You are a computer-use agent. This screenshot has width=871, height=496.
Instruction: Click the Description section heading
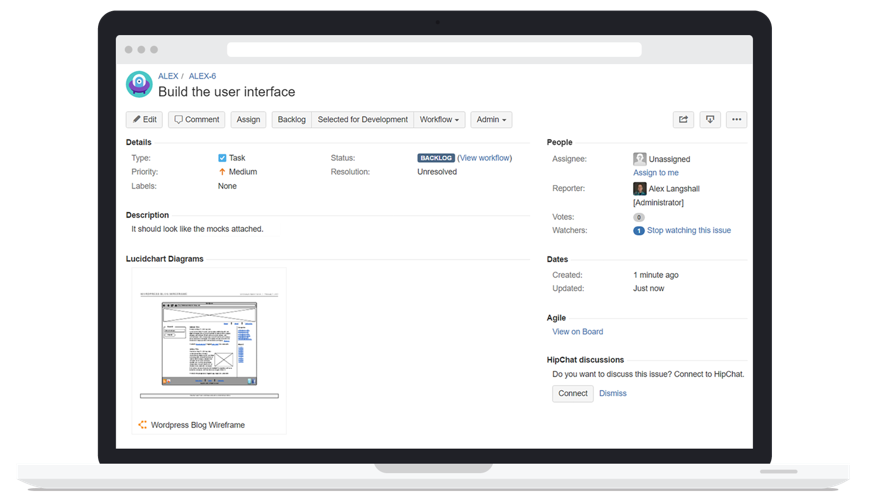click(x=147, y=215)
